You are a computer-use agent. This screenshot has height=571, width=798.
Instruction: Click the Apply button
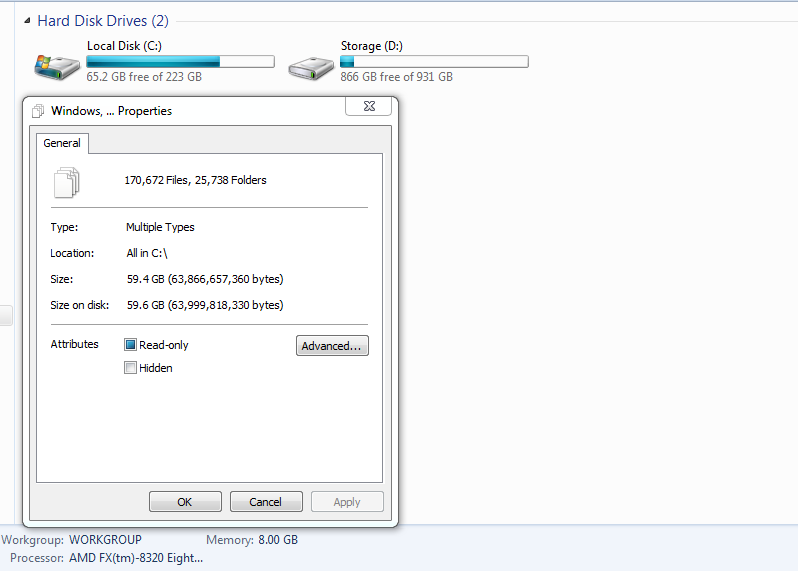[347, 502]
